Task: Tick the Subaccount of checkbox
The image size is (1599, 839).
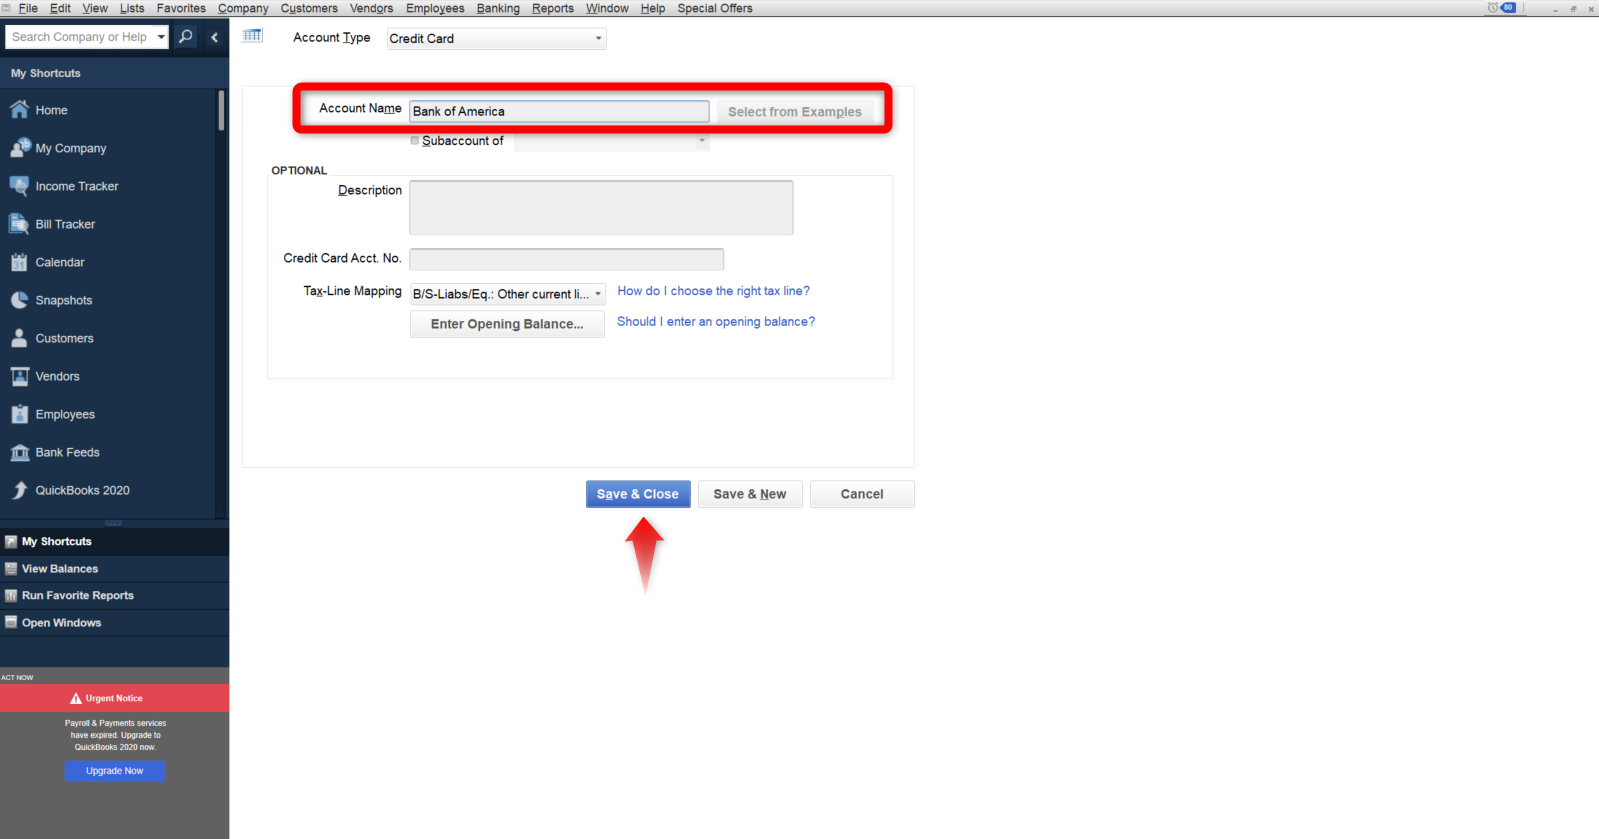Action: pos(415,140)
